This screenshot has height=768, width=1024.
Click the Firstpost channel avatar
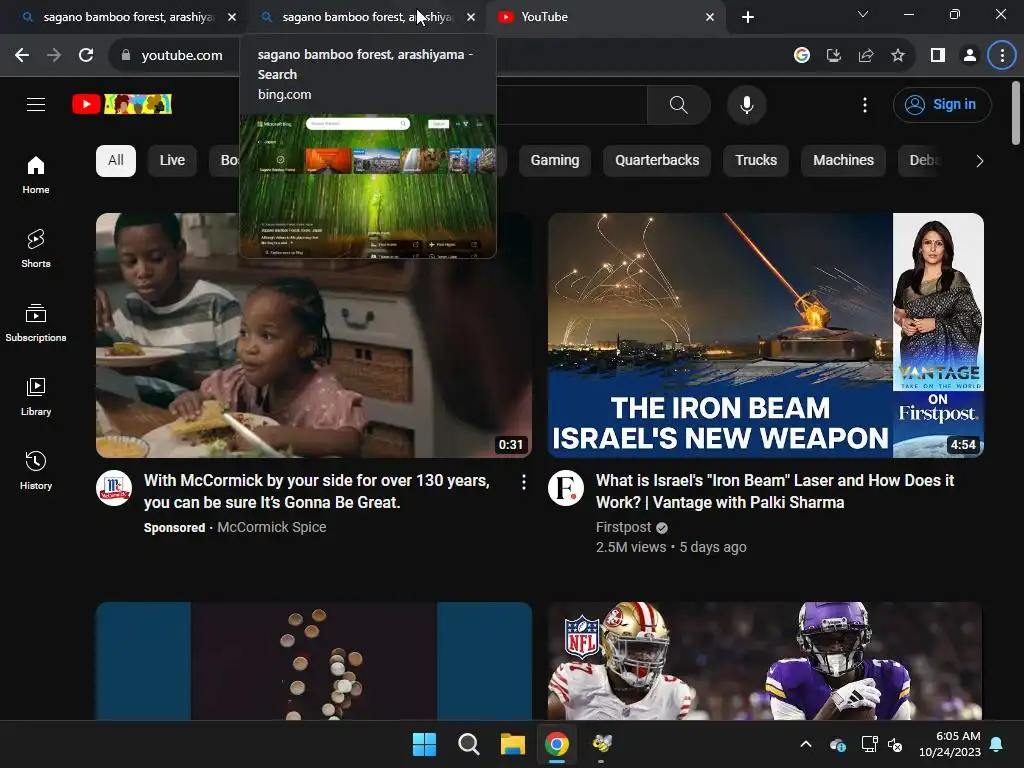tap(566, 488)
